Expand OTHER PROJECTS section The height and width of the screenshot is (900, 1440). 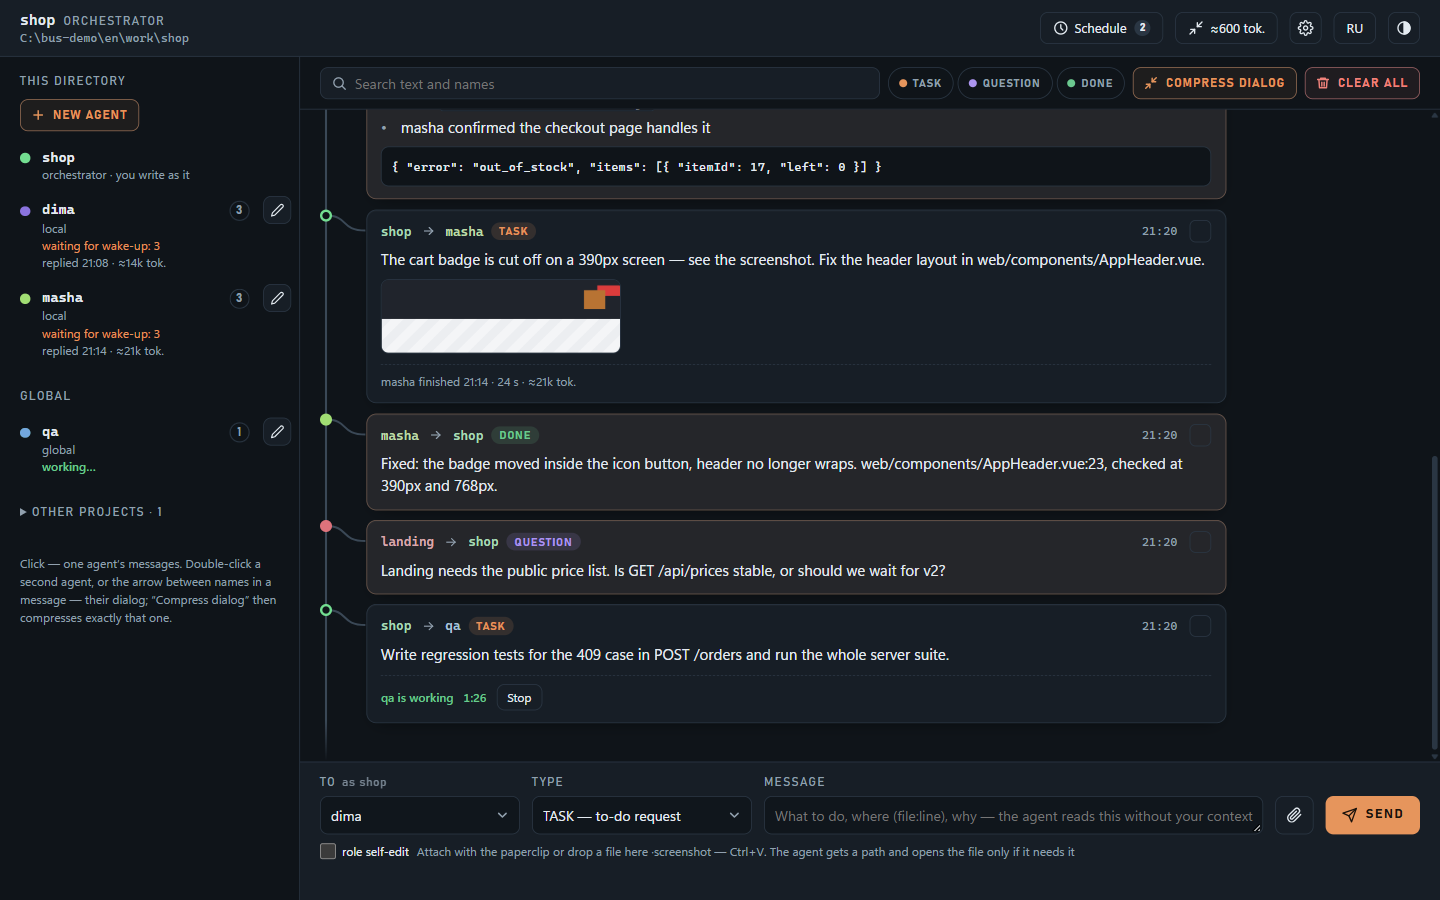pos(91,512)
